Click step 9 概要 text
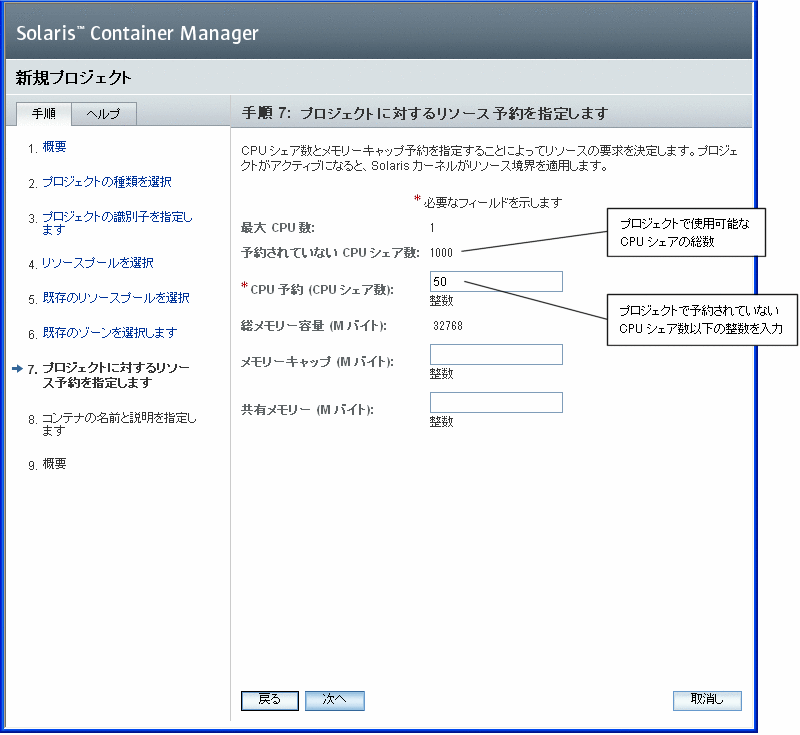Screen dimensions: 800x735 coord(54,464)
